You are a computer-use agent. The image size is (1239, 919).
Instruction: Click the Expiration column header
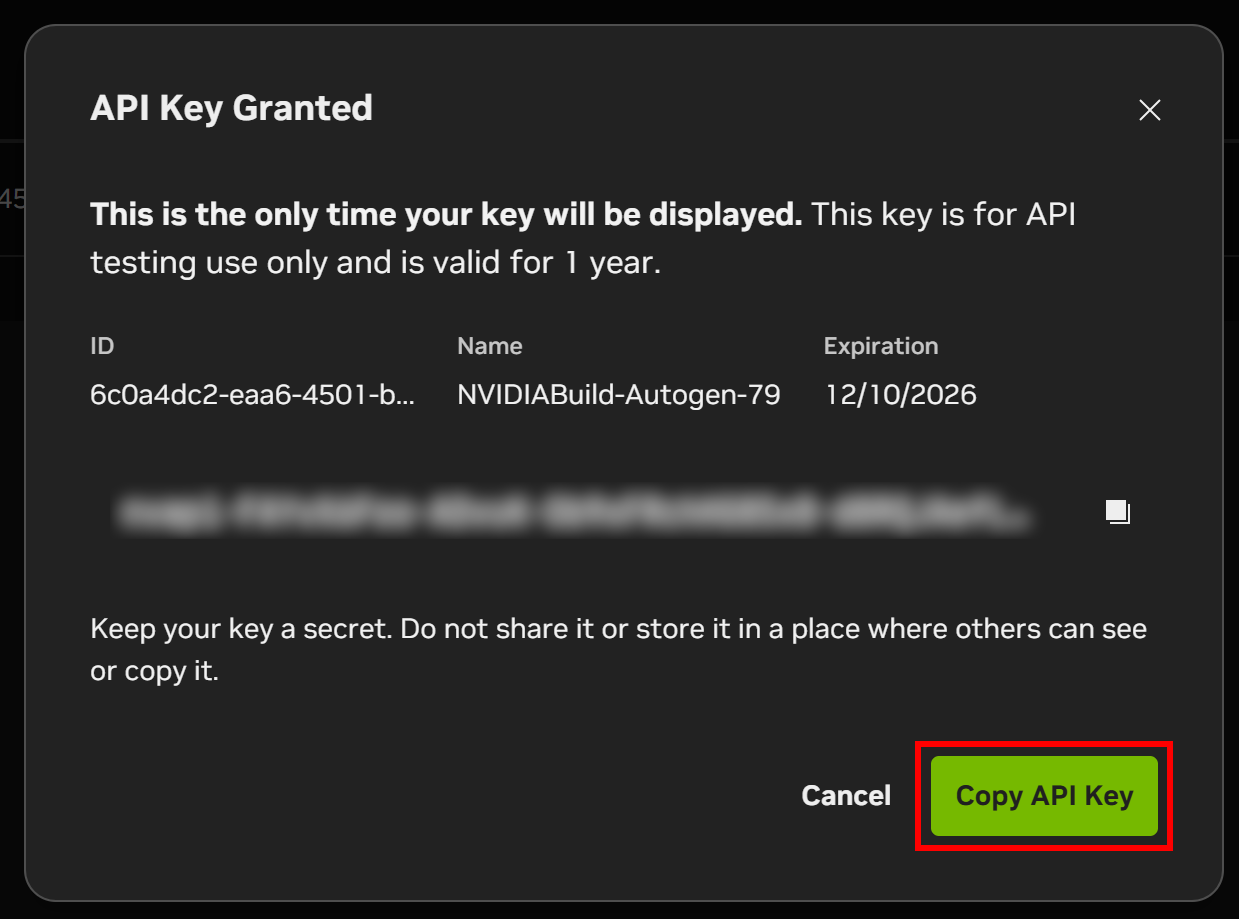881,345
